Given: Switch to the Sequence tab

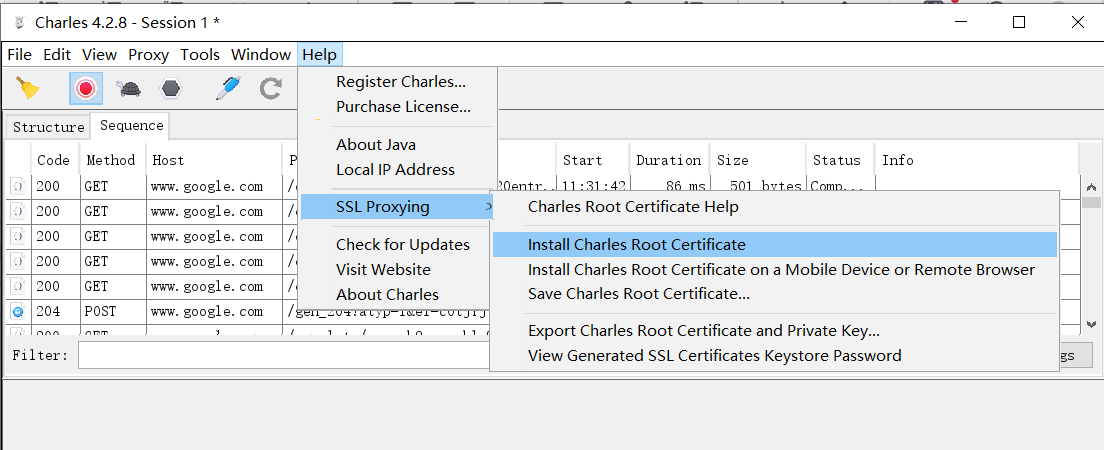Looking at the screenshot, I should (x=131, y=125).
